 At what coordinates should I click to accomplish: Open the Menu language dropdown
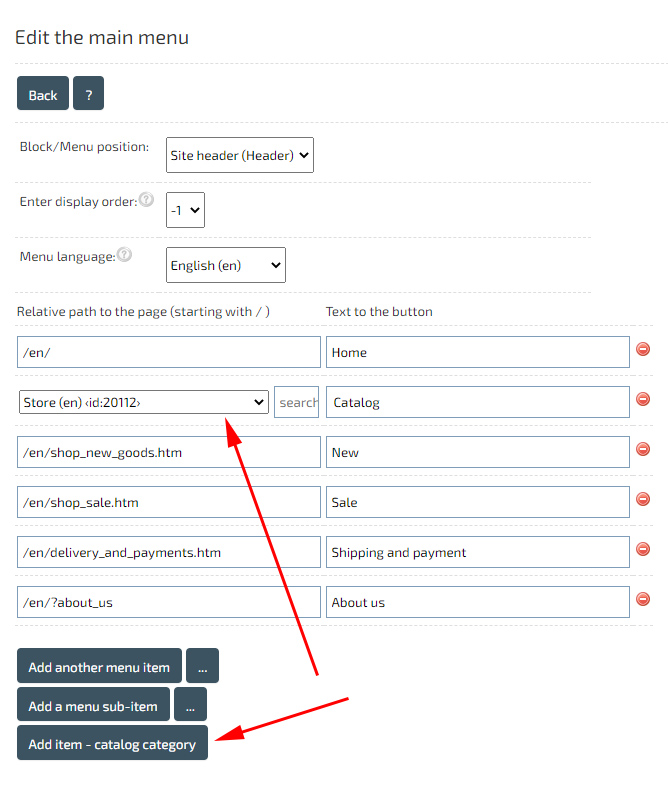(x=225, y=265)
